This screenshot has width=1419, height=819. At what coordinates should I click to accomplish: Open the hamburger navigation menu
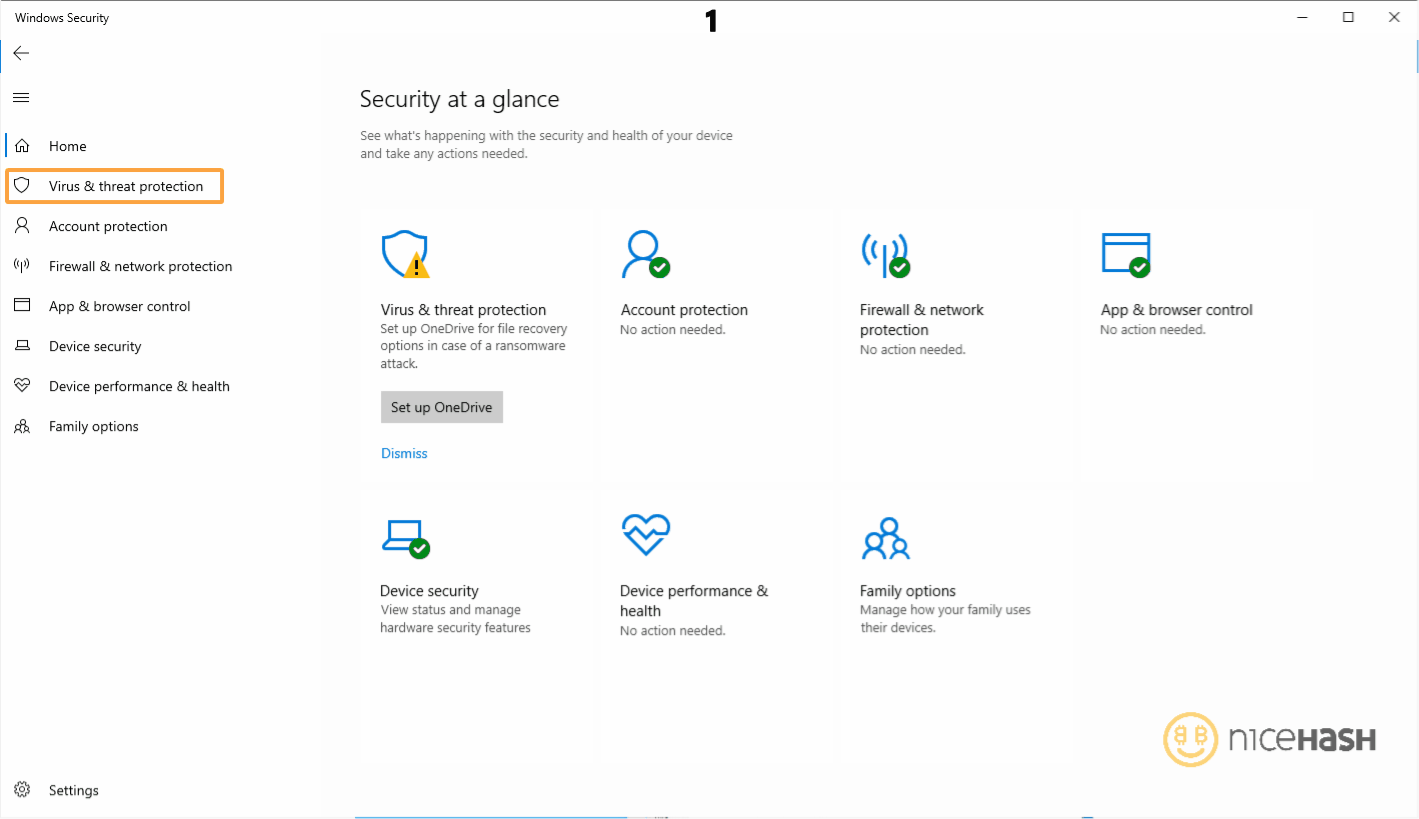pos(20,97)
